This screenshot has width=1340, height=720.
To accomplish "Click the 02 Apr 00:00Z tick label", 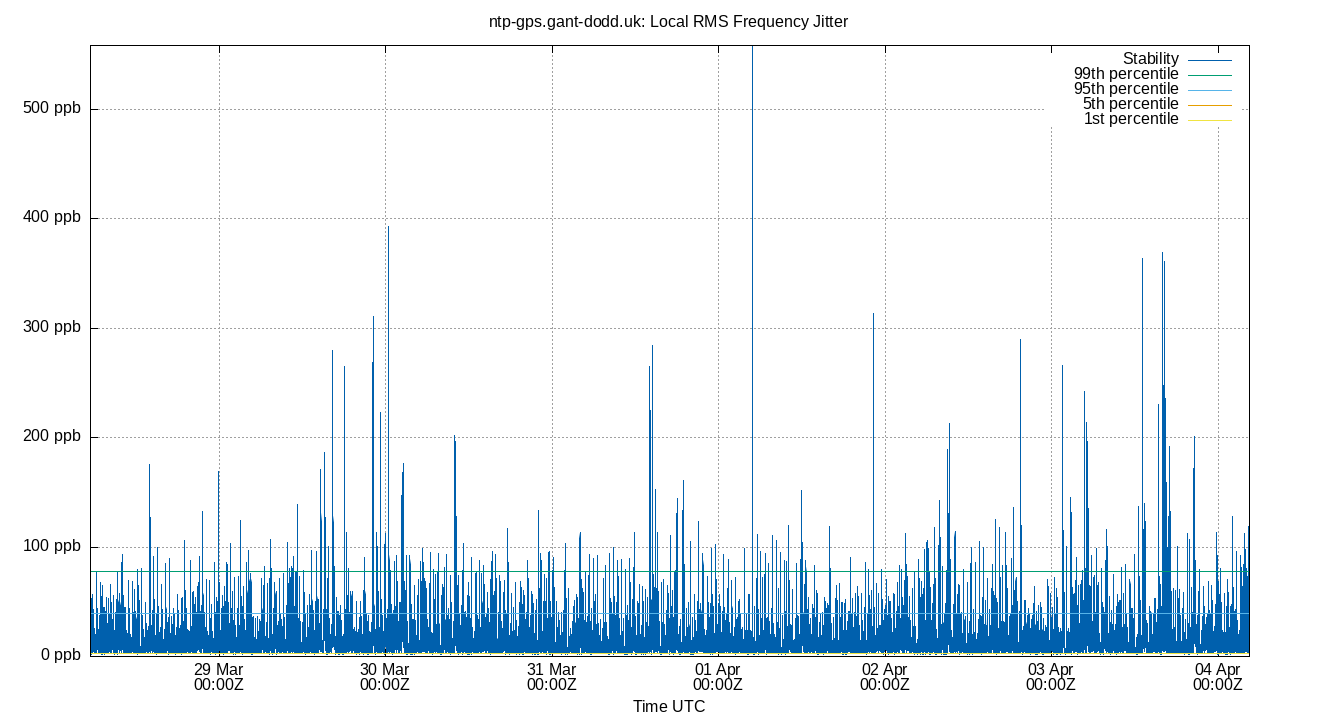I will click(x=884, y=677).
